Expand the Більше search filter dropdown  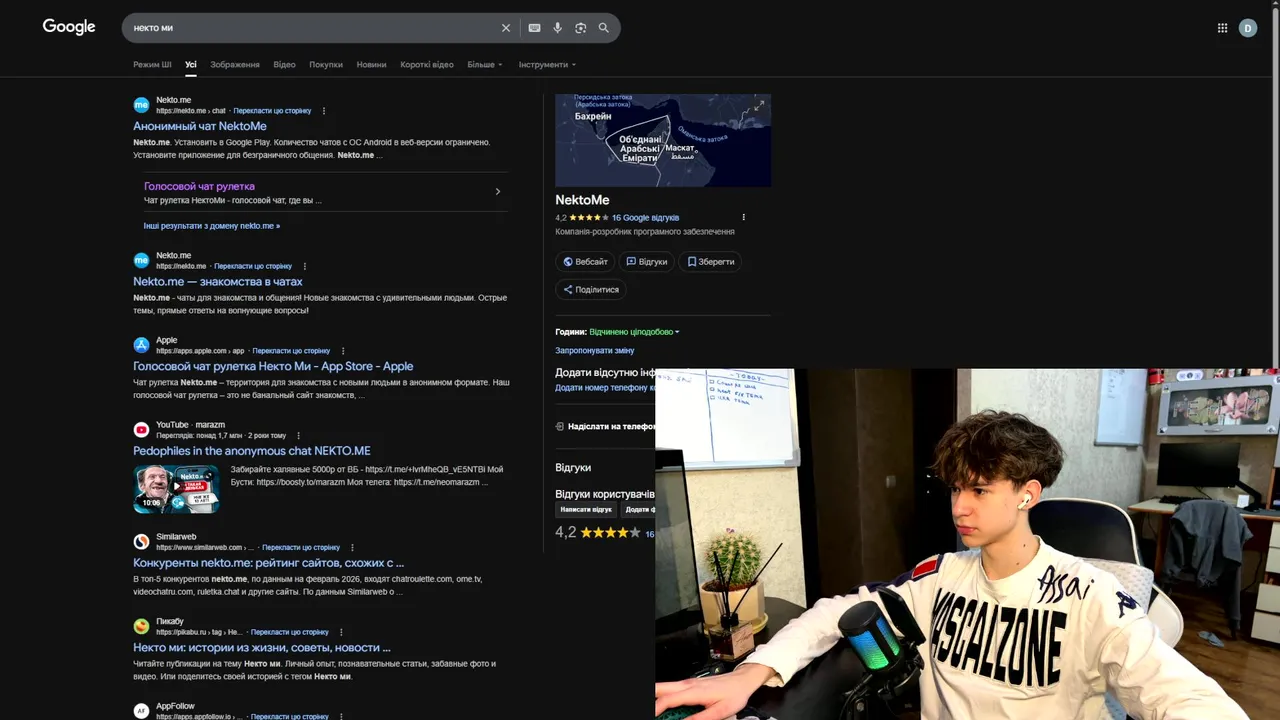(x=485, y=65)
